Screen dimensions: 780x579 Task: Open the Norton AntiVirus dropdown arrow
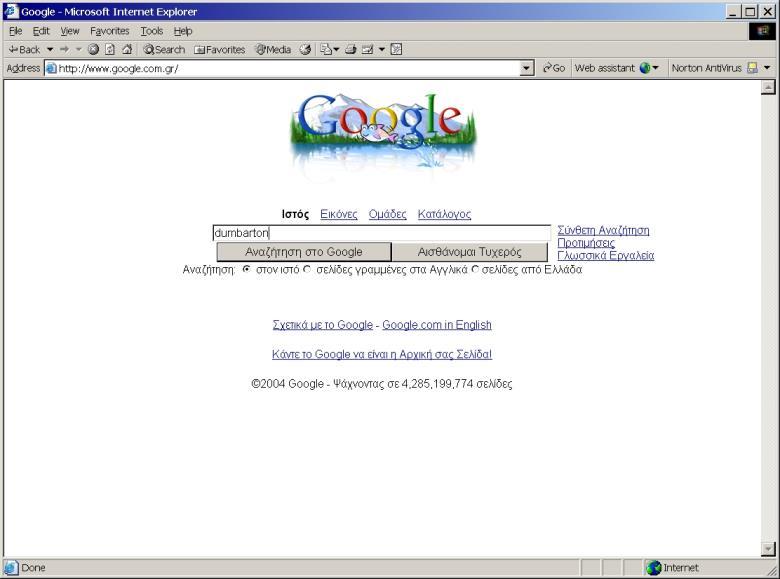pyautogui.click(x=767, y=68)
